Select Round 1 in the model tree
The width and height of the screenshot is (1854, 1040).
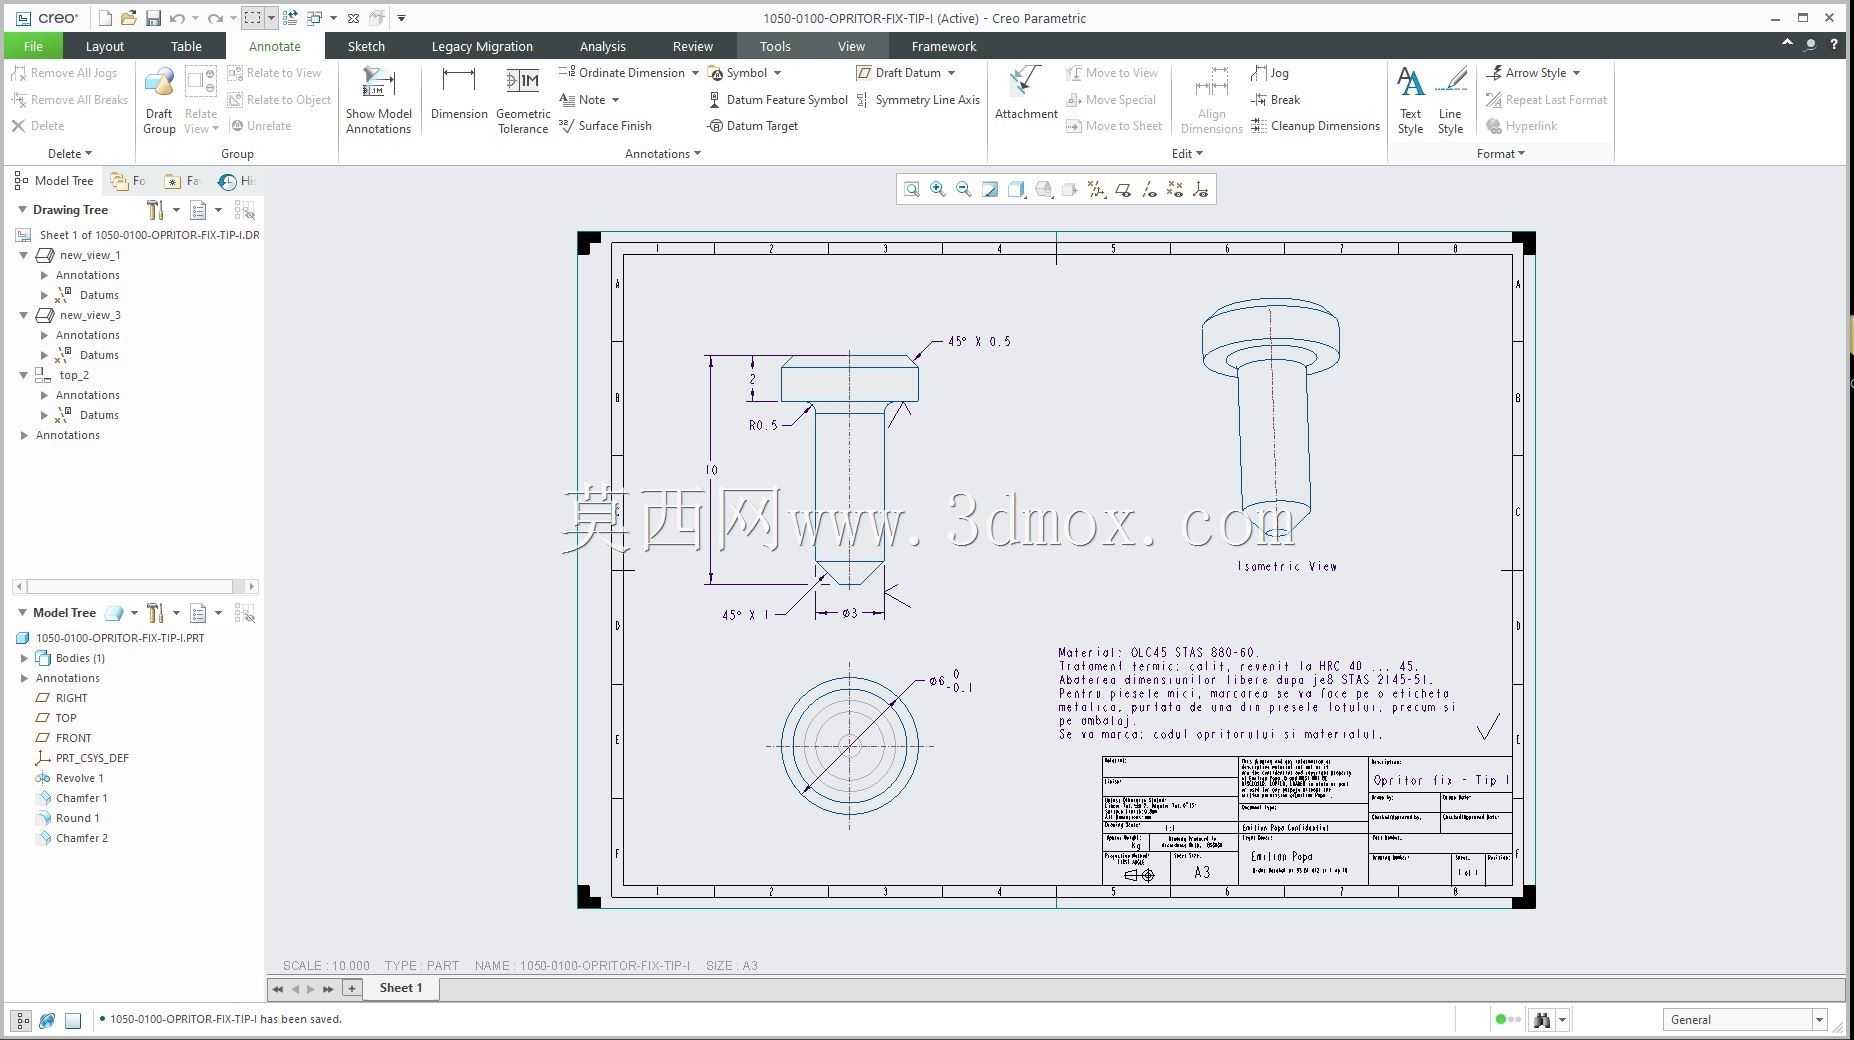(x=77, y=818)
